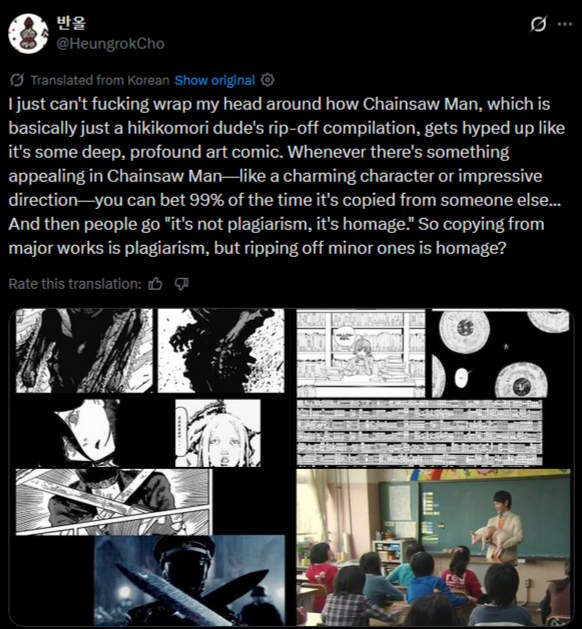
Task: Open the profile avatar of 반올
Action: pyautogui.click(x=28, y=34)
